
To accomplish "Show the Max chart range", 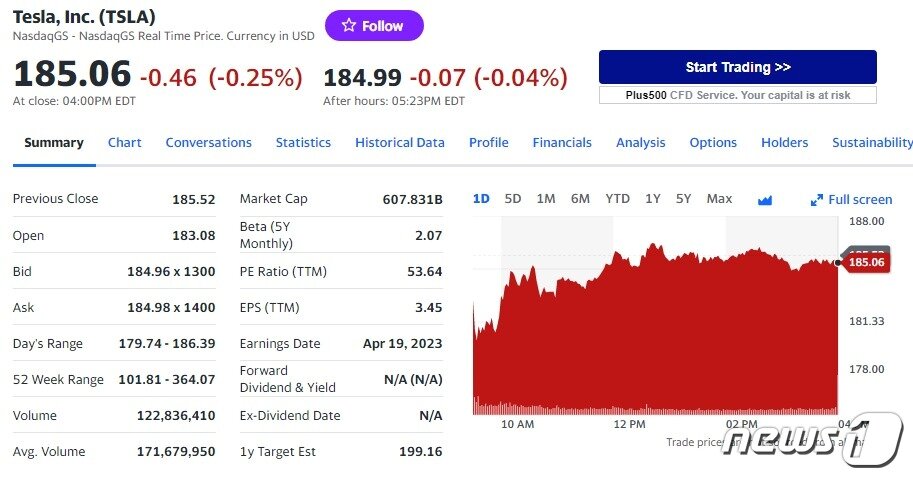I will (719, 199).
